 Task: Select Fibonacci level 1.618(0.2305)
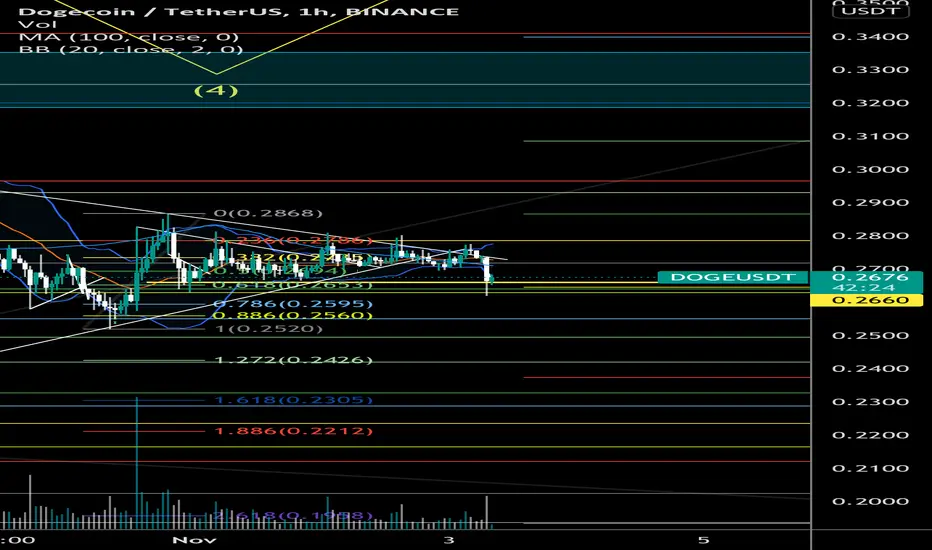(x=293, y=400)
